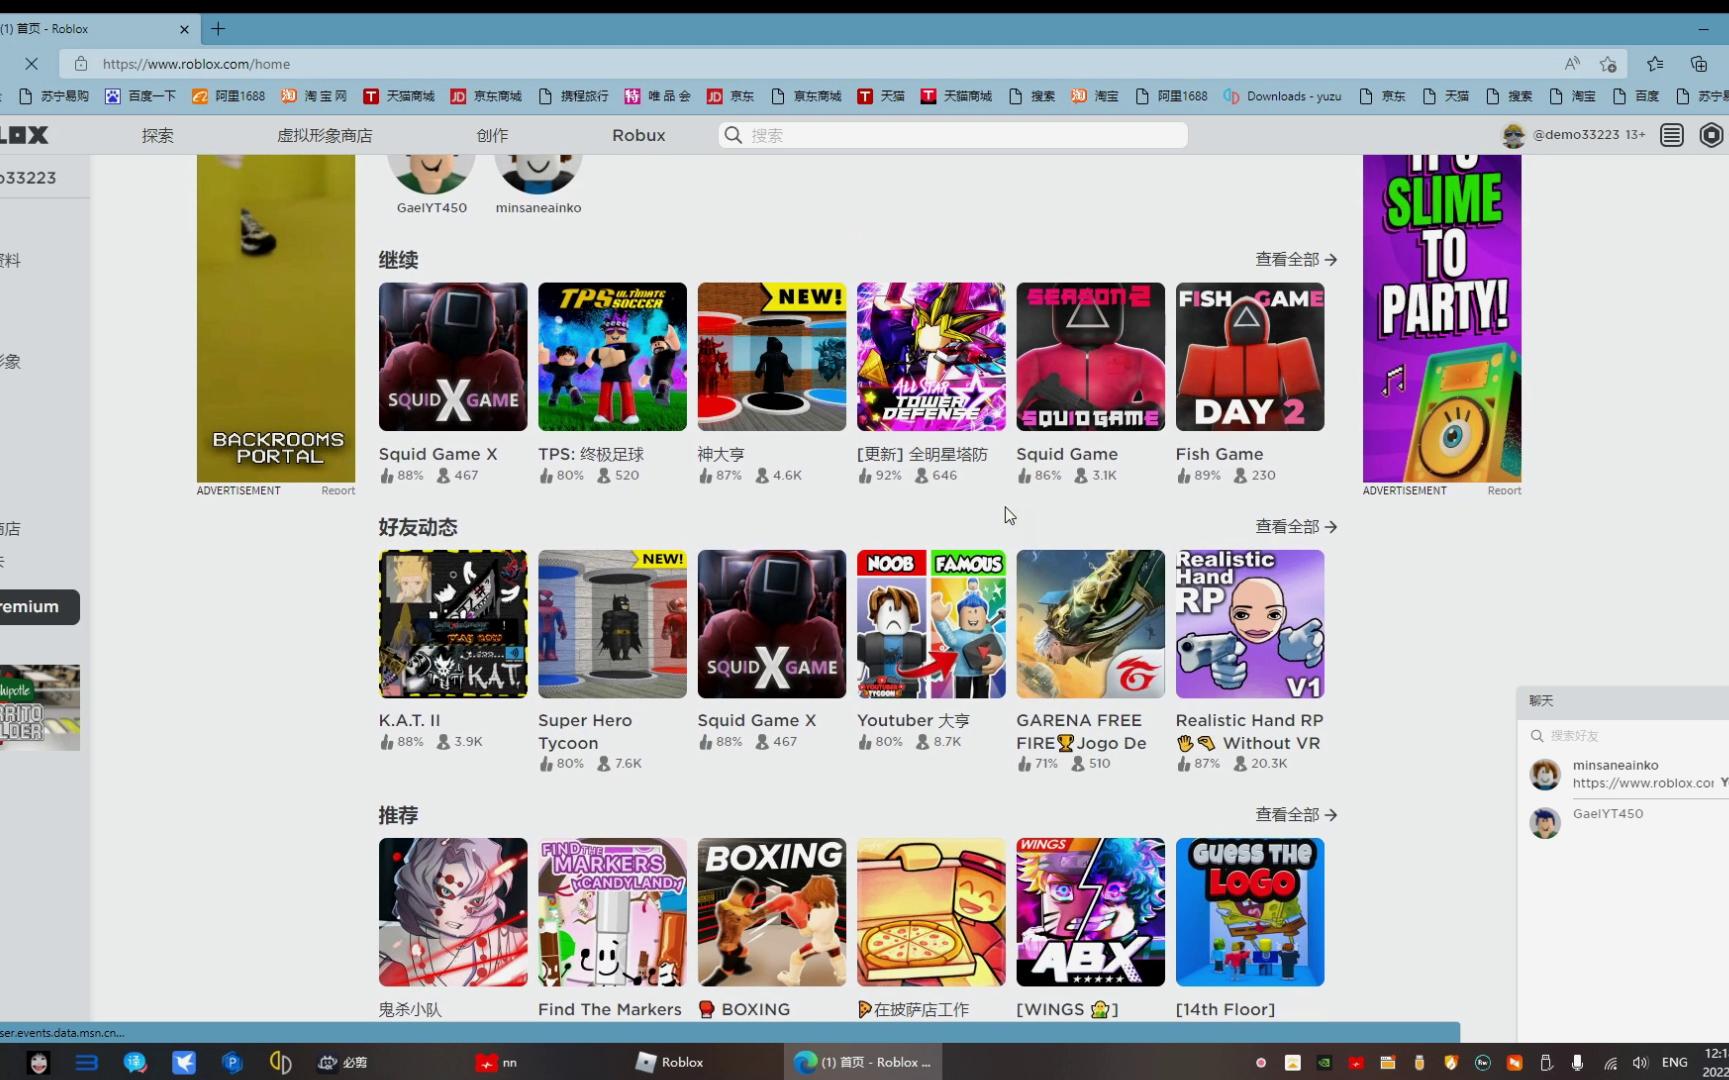This screenshot has width=1729, height=1080.
Task: Open Fish Game Day 2 thumbnail
Action: (1250, 357)
